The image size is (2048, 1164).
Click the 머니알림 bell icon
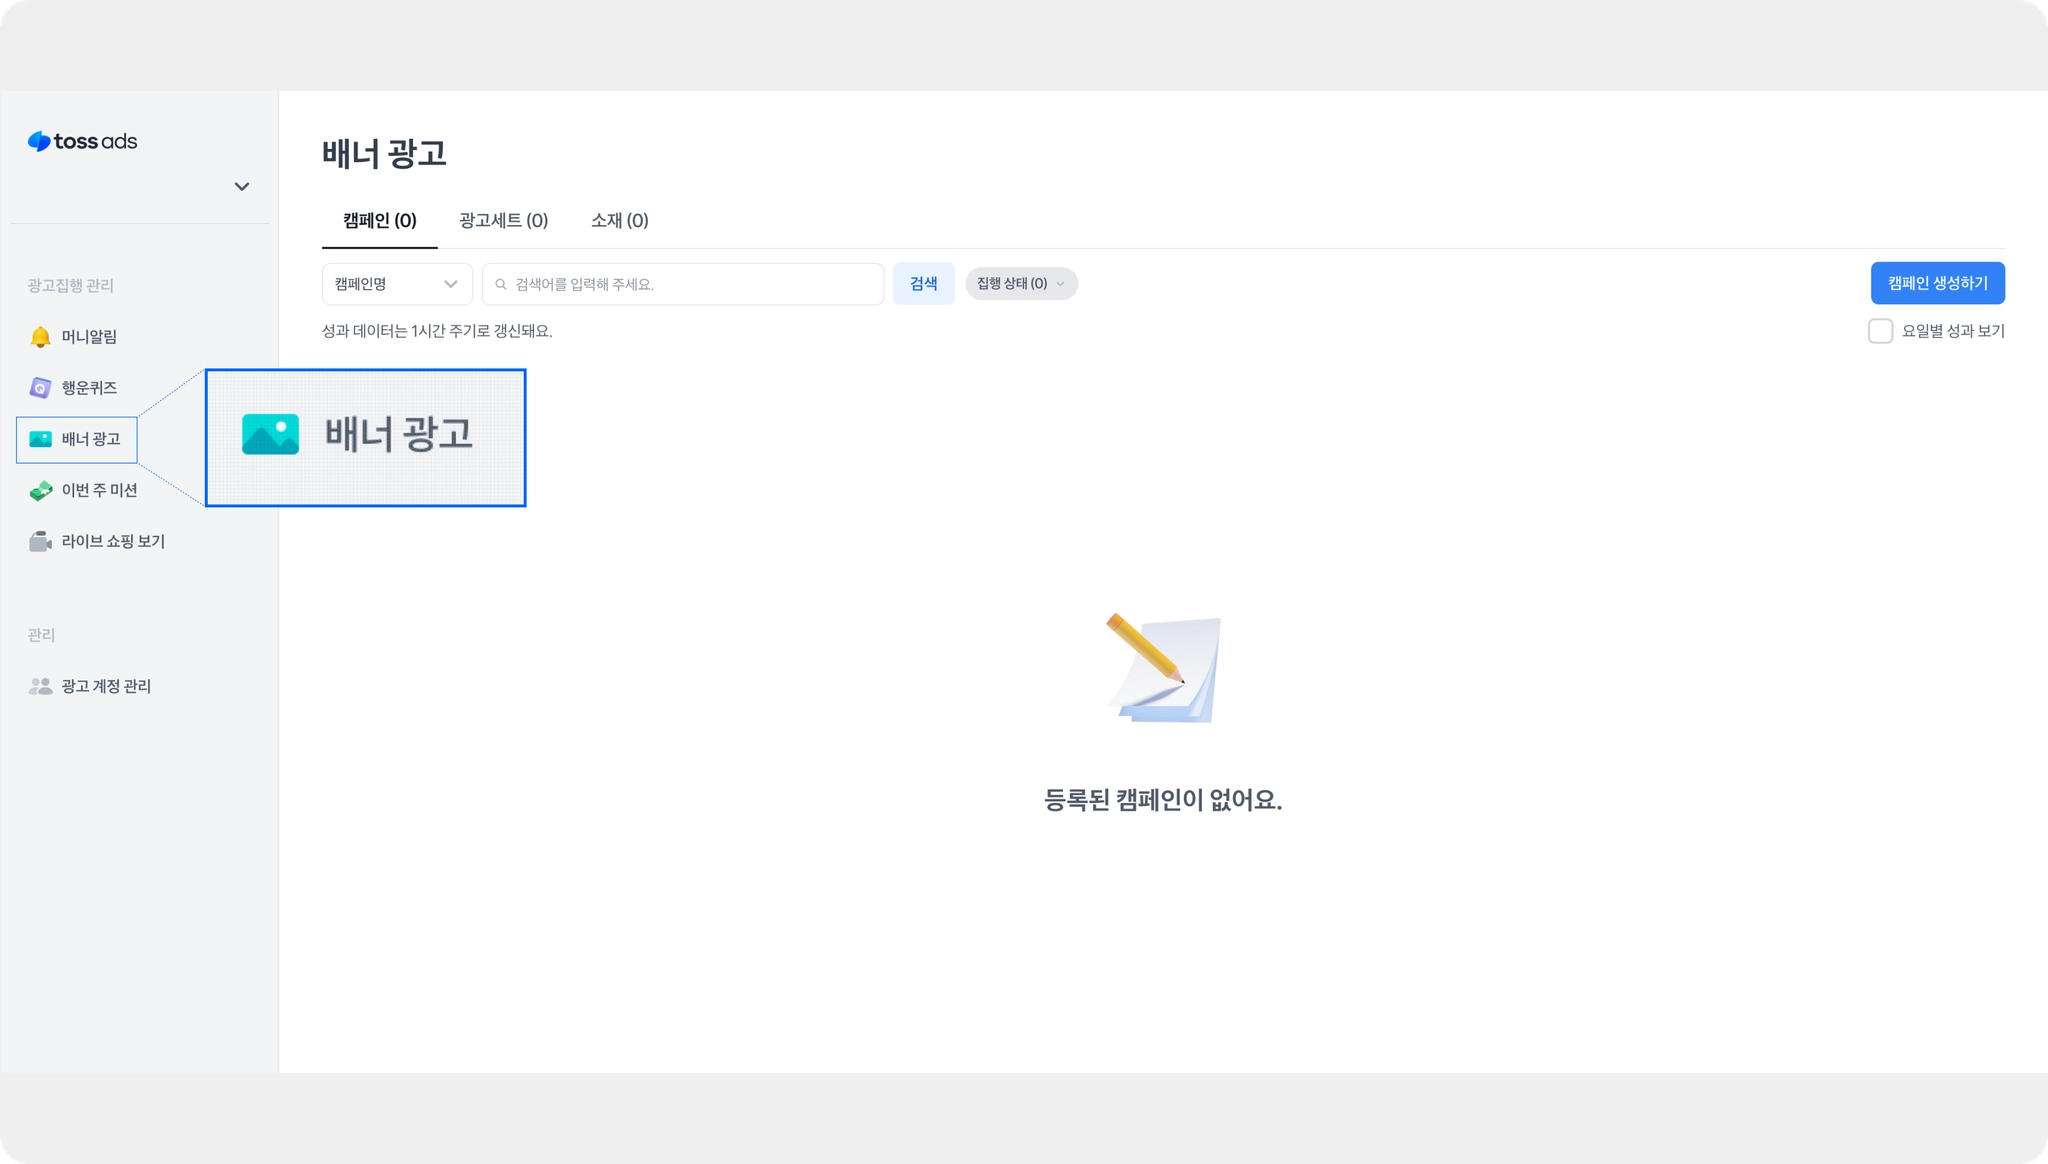[40, 337]
